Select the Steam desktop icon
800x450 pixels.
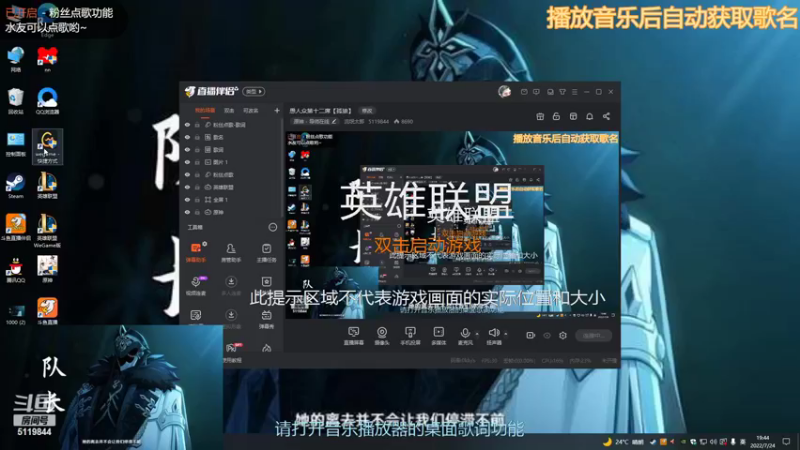tap(15, 186)
